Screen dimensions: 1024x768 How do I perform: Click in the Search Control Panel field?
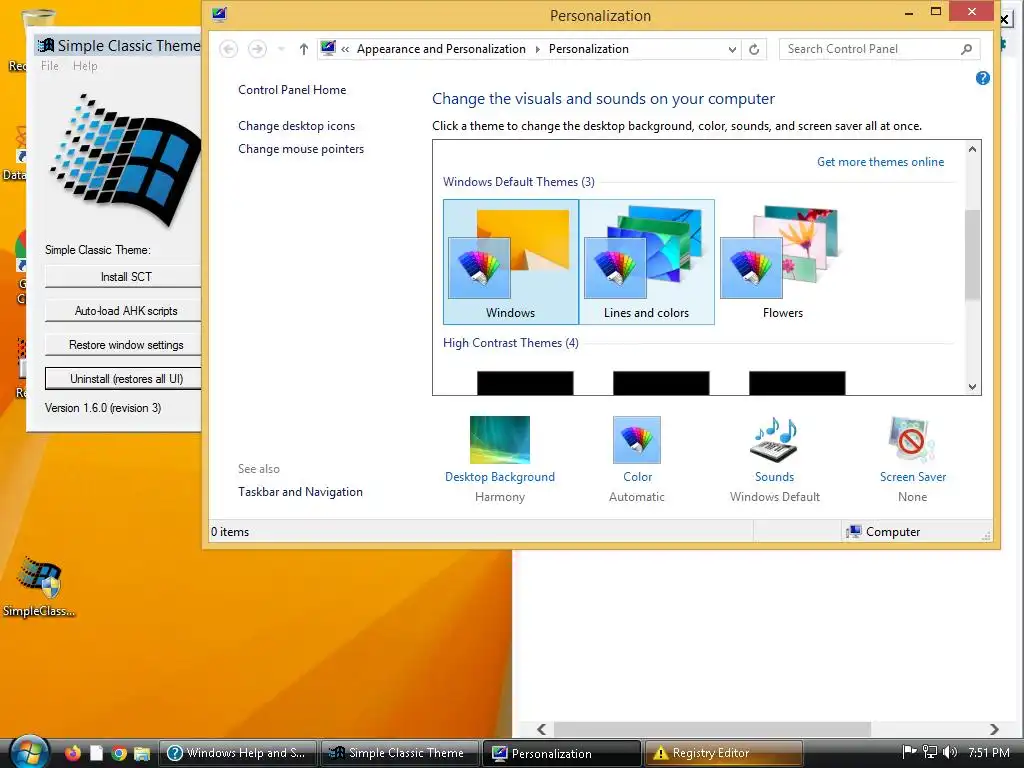pyautogui.click(x=879, y=49)
